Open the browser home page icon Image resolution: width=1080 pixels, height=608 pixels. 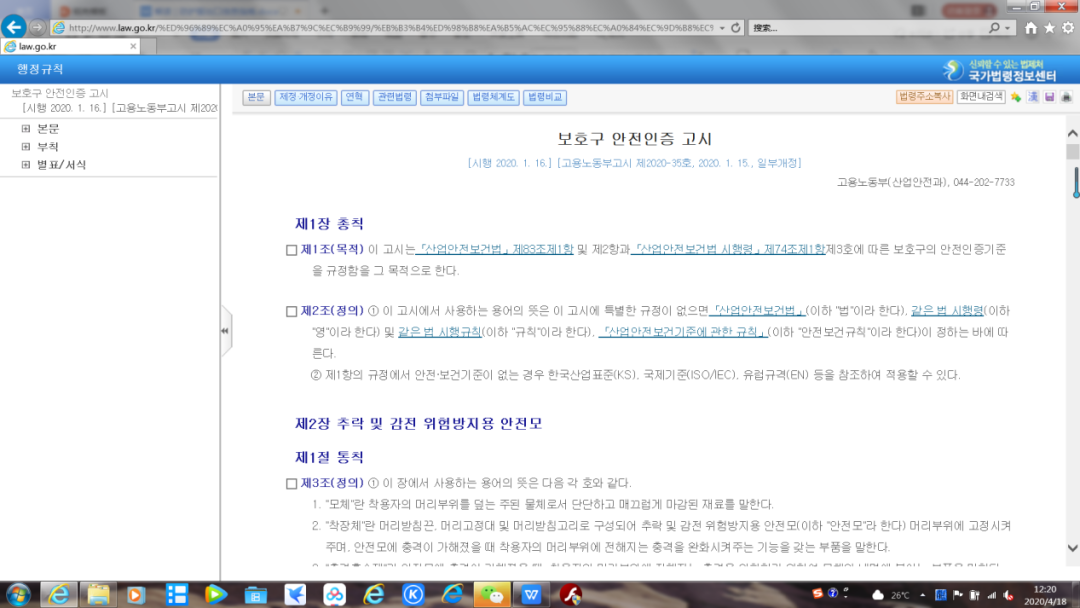click(x=1030, y=27)
